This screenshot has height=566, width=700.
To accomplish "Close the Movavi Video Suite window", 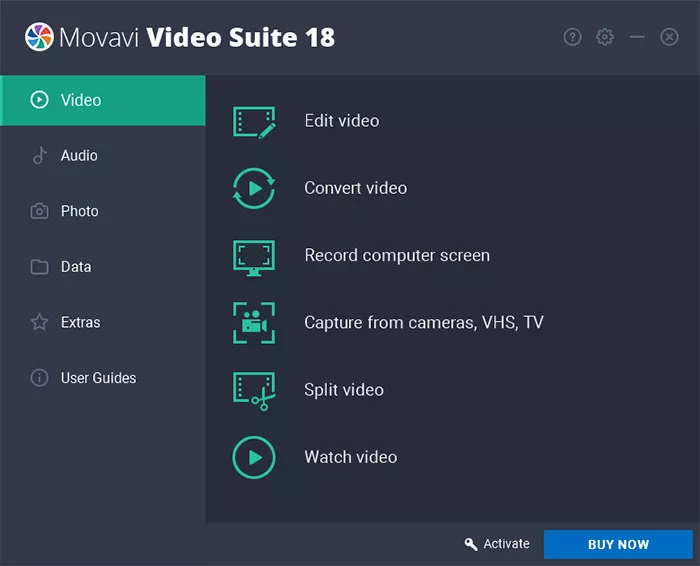I will coord(669,37).
